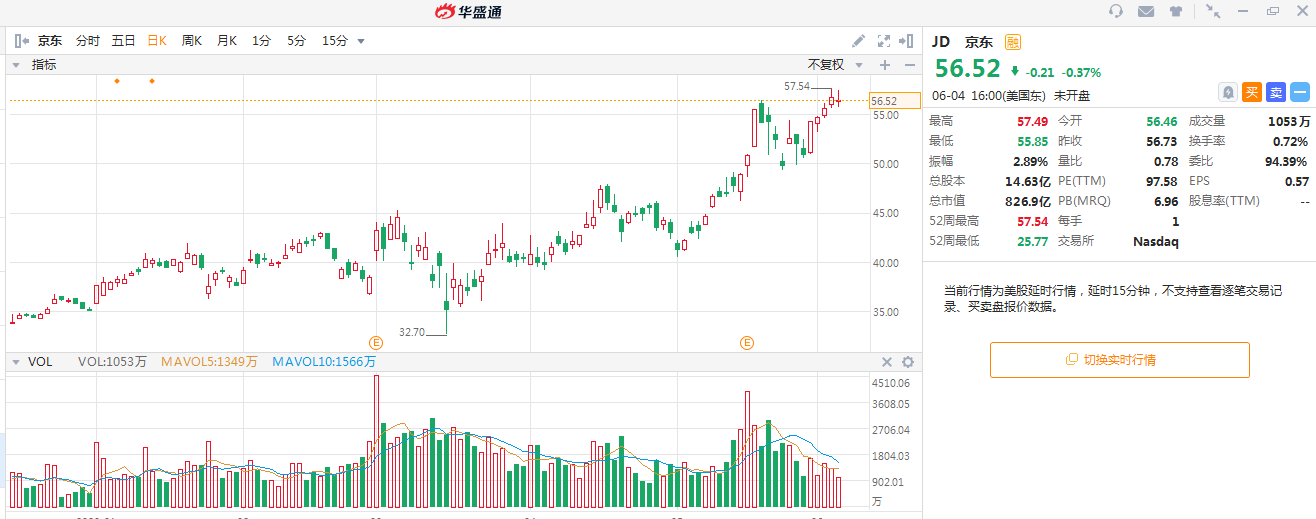Open the drawing pencil tool
The image size is (1316, 519).
pos(858,41)
